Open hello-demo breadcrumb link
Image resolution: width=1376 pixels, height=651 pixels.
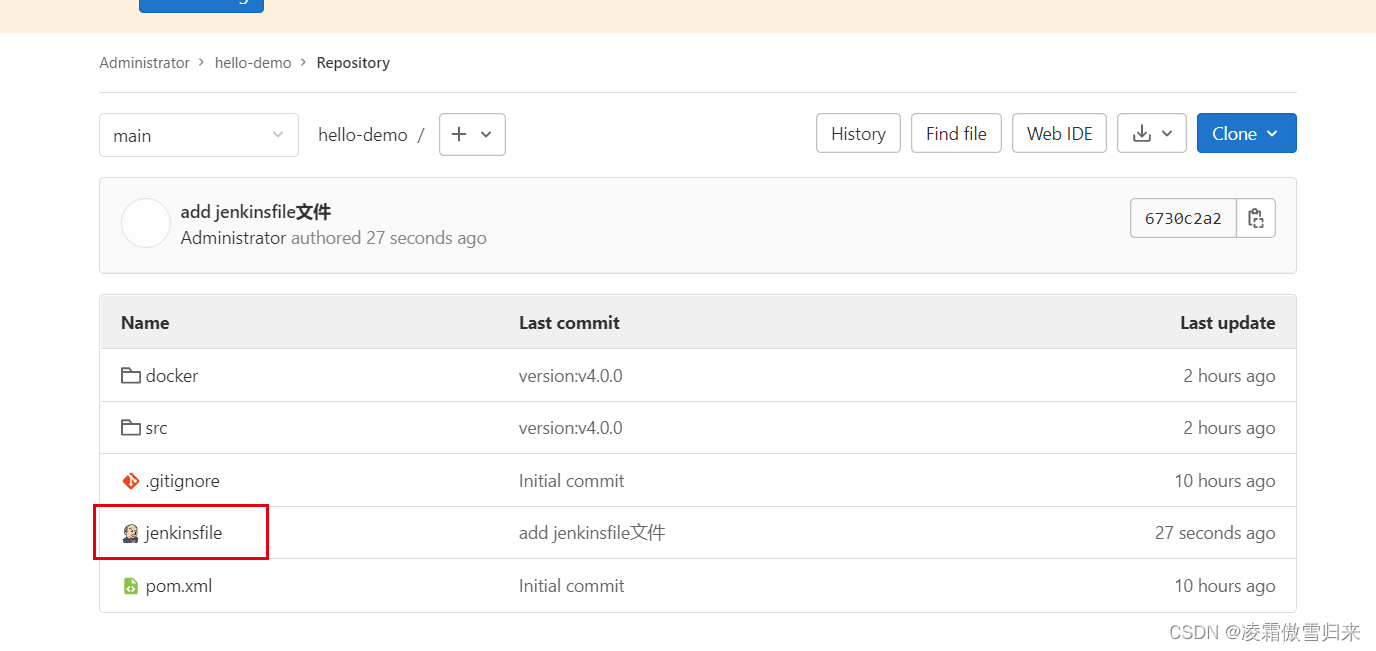tap(253, 62)
